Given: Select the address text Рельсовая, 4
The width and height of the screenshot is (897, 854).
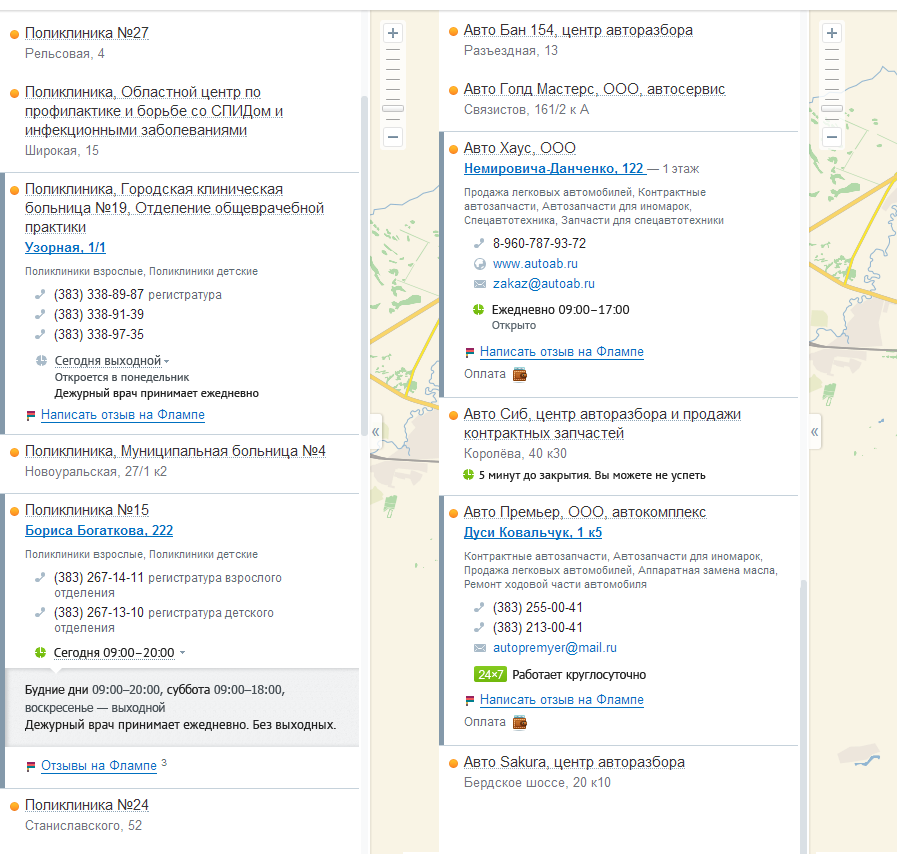Looking at the screenshot, I should [65, 54].
